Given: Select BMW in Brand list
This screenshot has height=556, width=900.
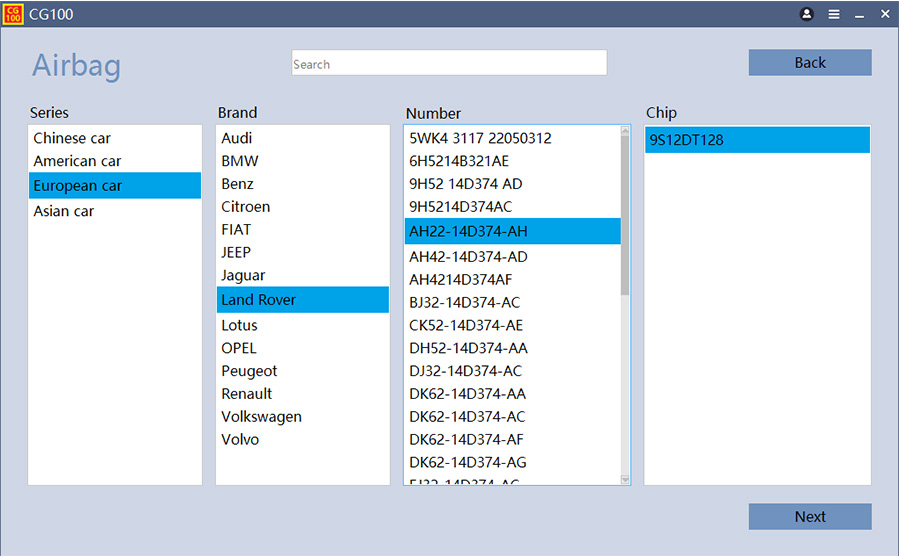Looking at the screenshot, I should [x=240, y=161].
